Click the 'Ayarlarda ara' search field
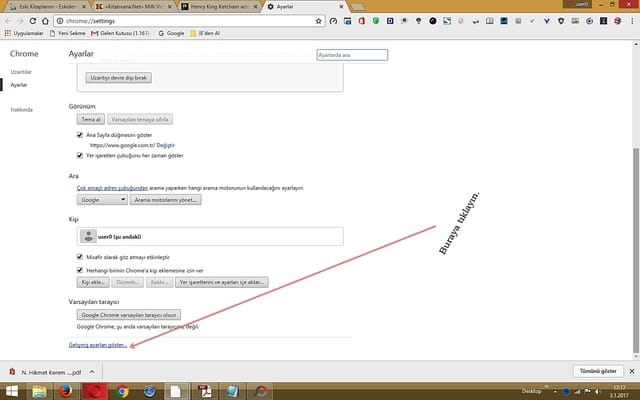This screenshot has height=400, width=640. click(352, 55)
